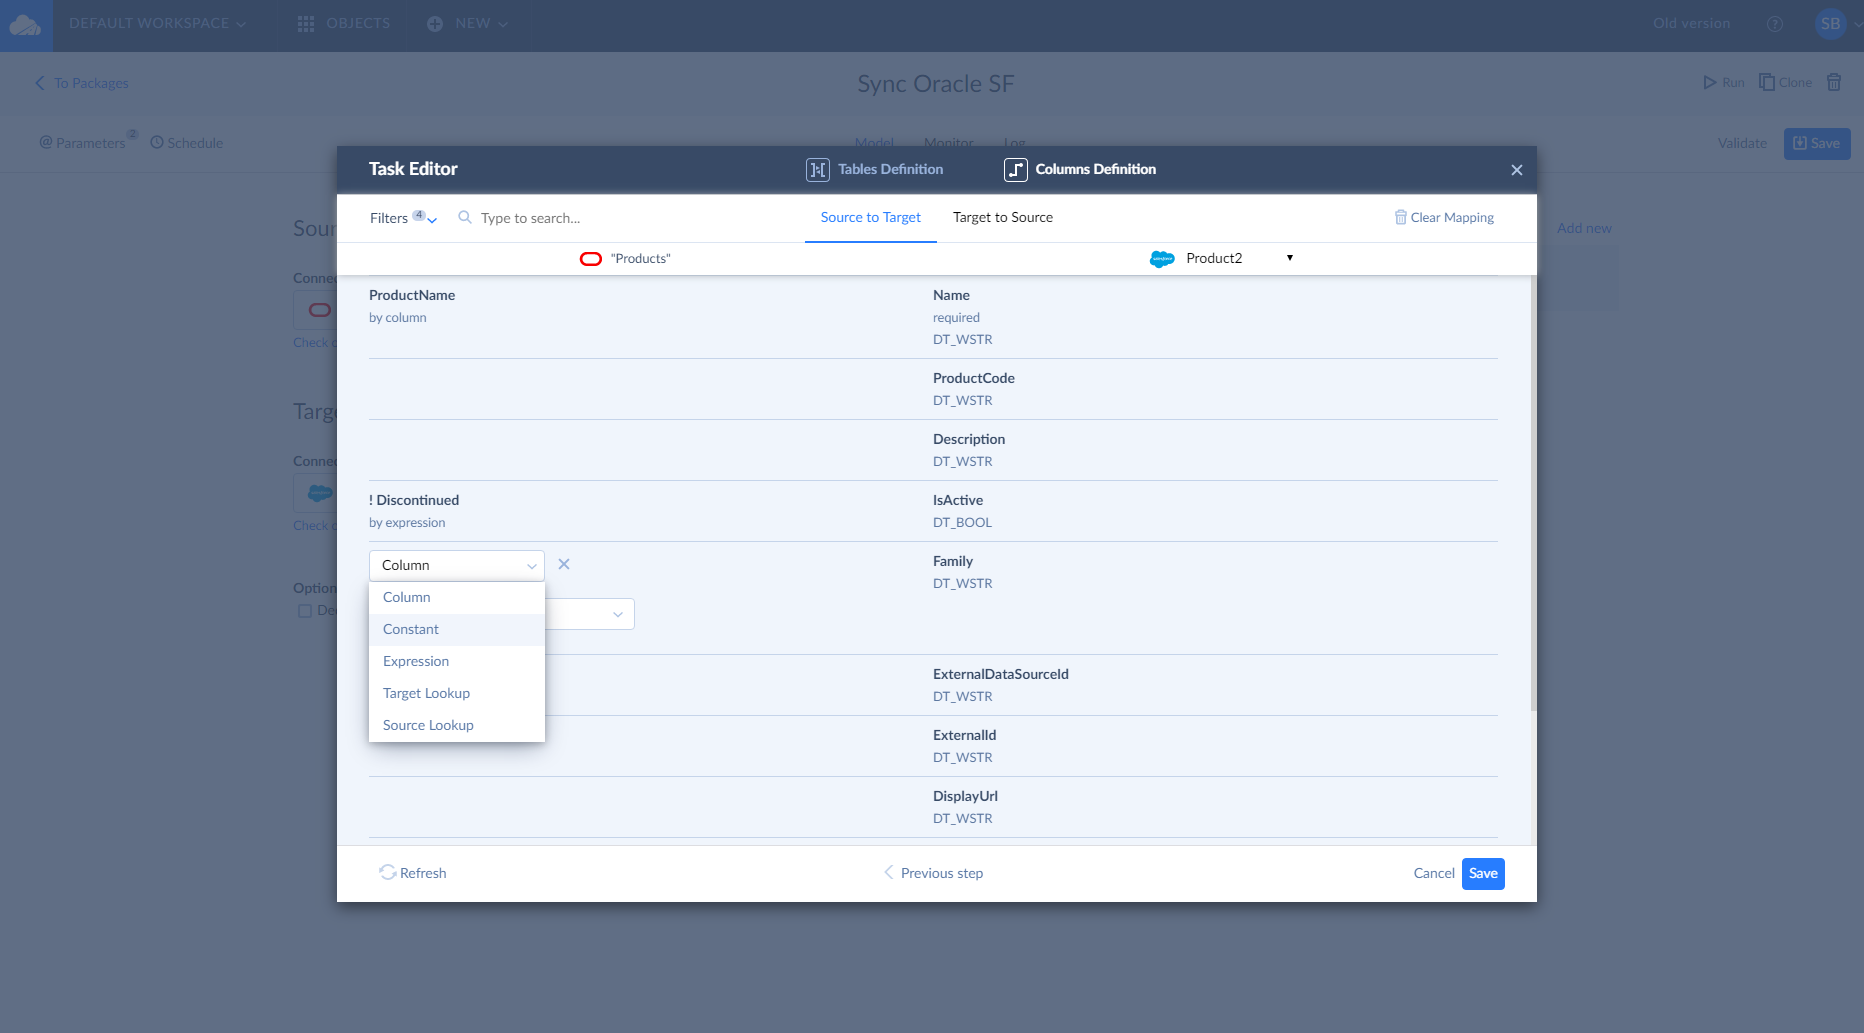
Task: Click the Clone package icon
Action: click(1767, 82)
